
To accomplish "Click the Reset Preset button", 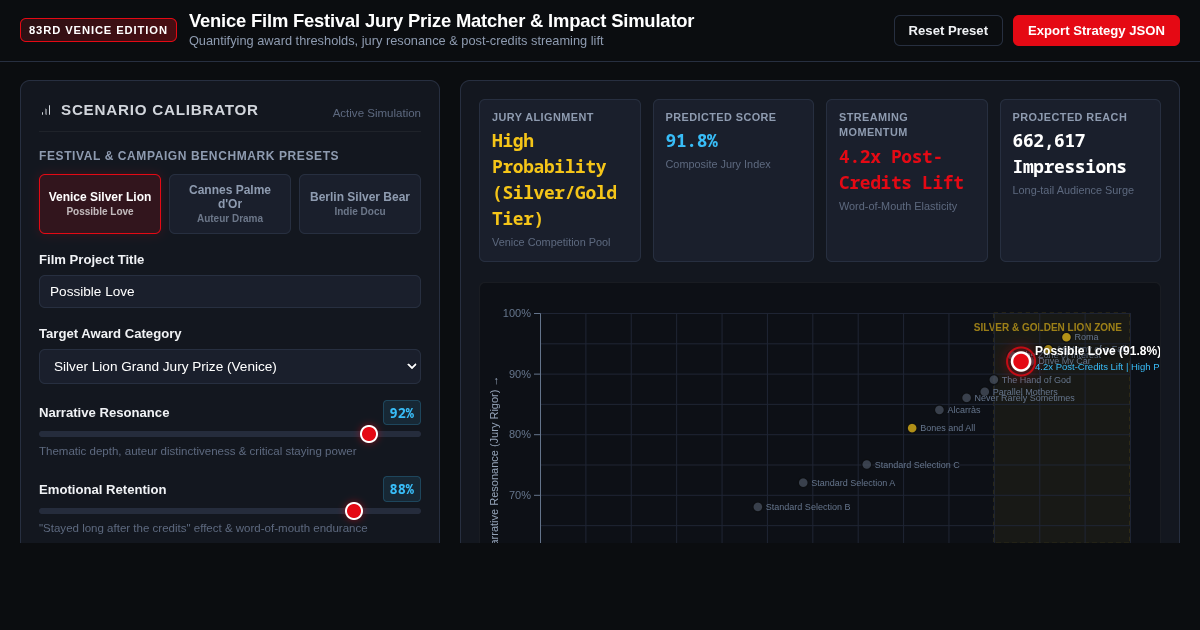I will click(948, 30).
